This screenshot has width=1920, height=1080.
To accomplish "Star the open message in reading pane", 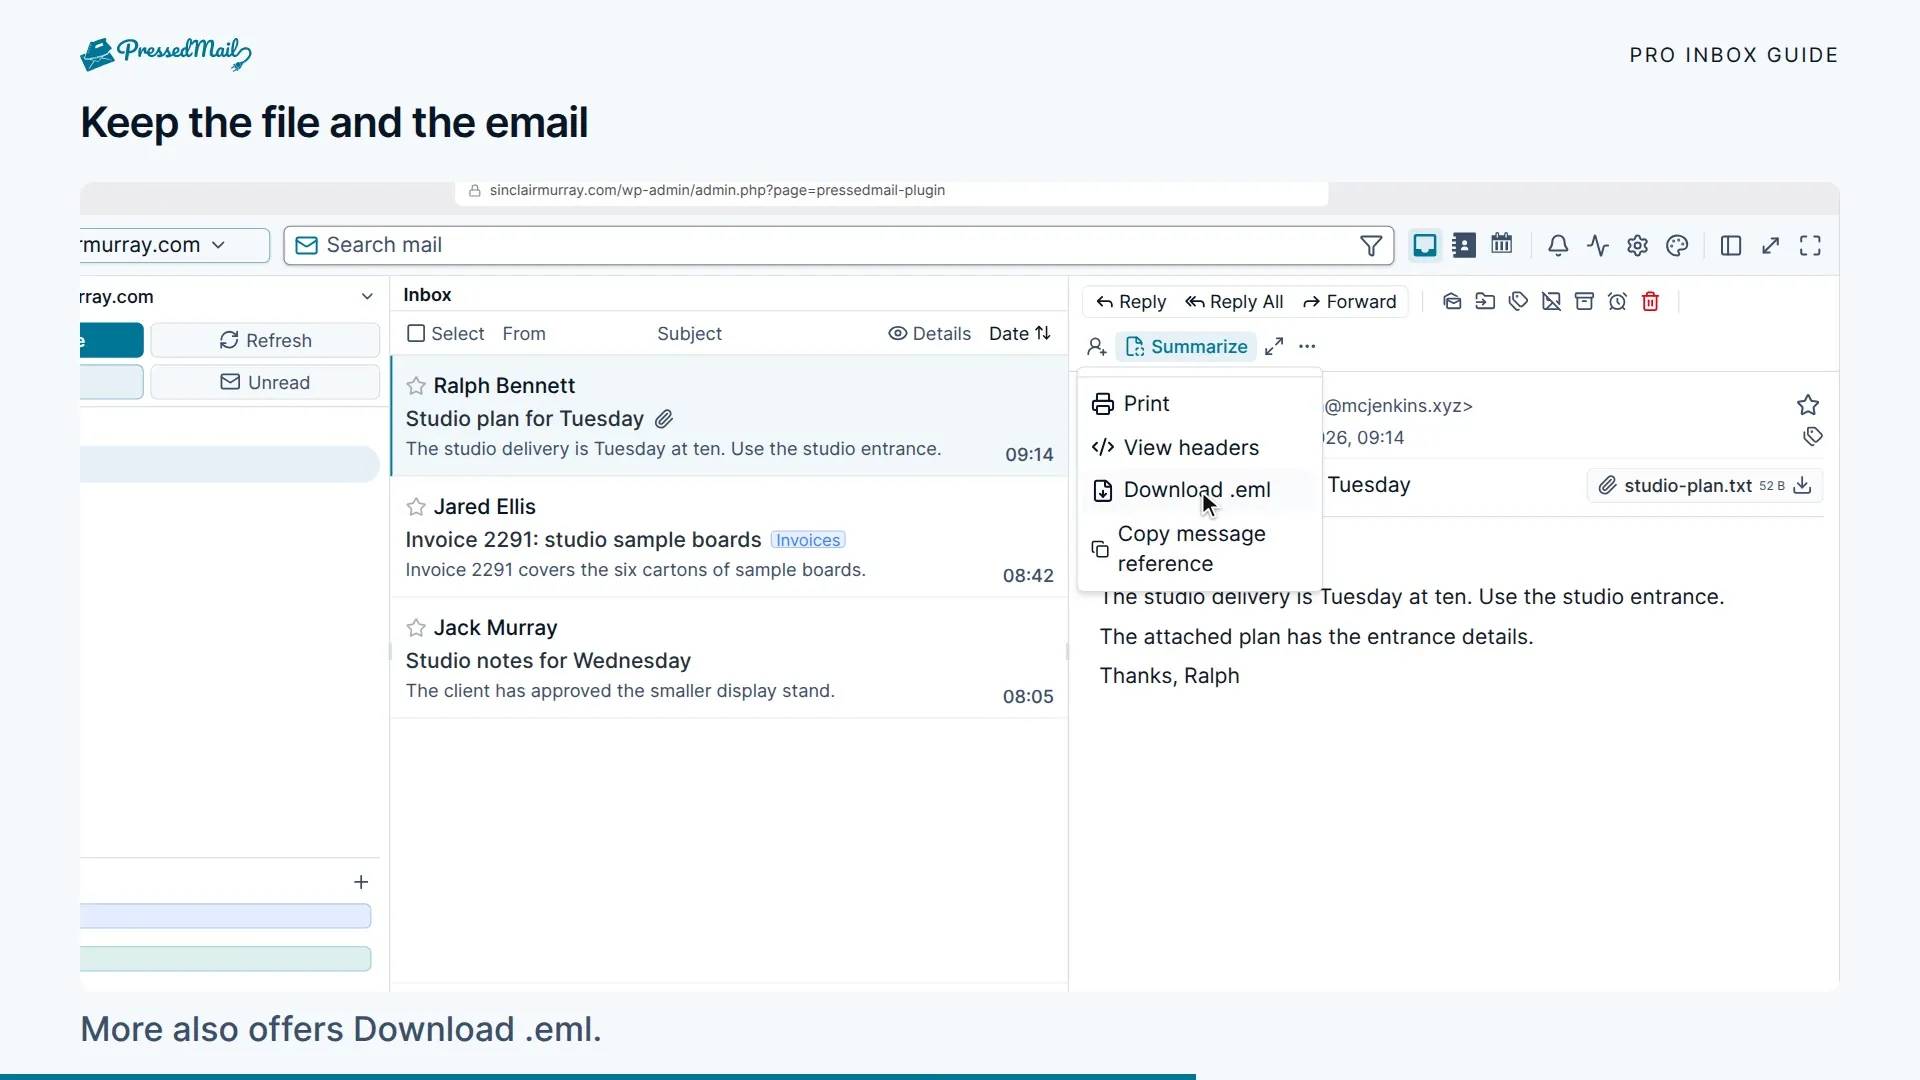I will coord(1807,405).
